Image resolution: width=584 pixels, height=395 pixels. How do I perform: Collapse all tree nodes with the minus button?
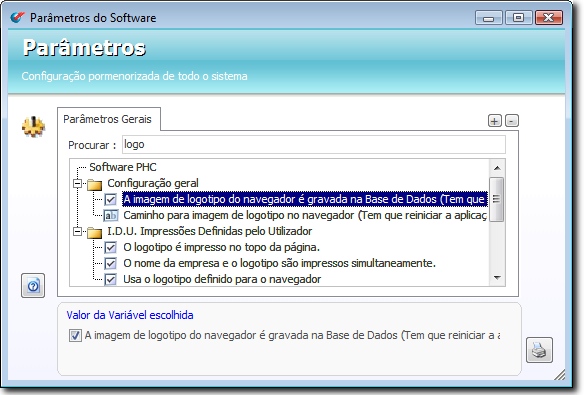[x=512, y=121]
